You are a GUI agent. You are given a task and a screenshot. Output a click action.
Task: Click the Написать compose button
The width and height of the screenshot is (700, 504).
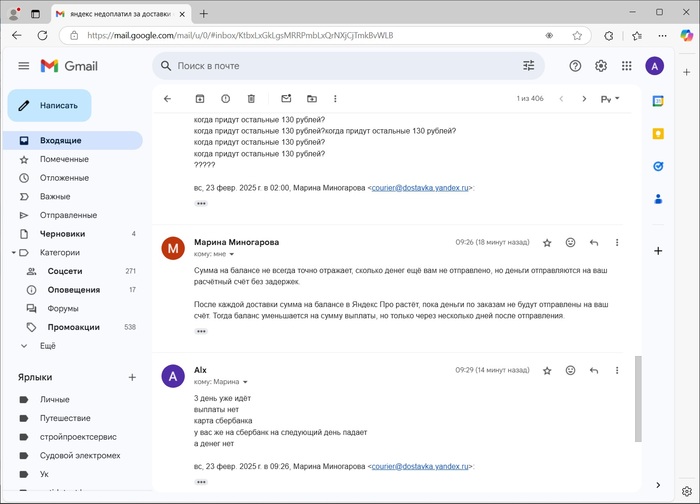[x=50, y=105]
